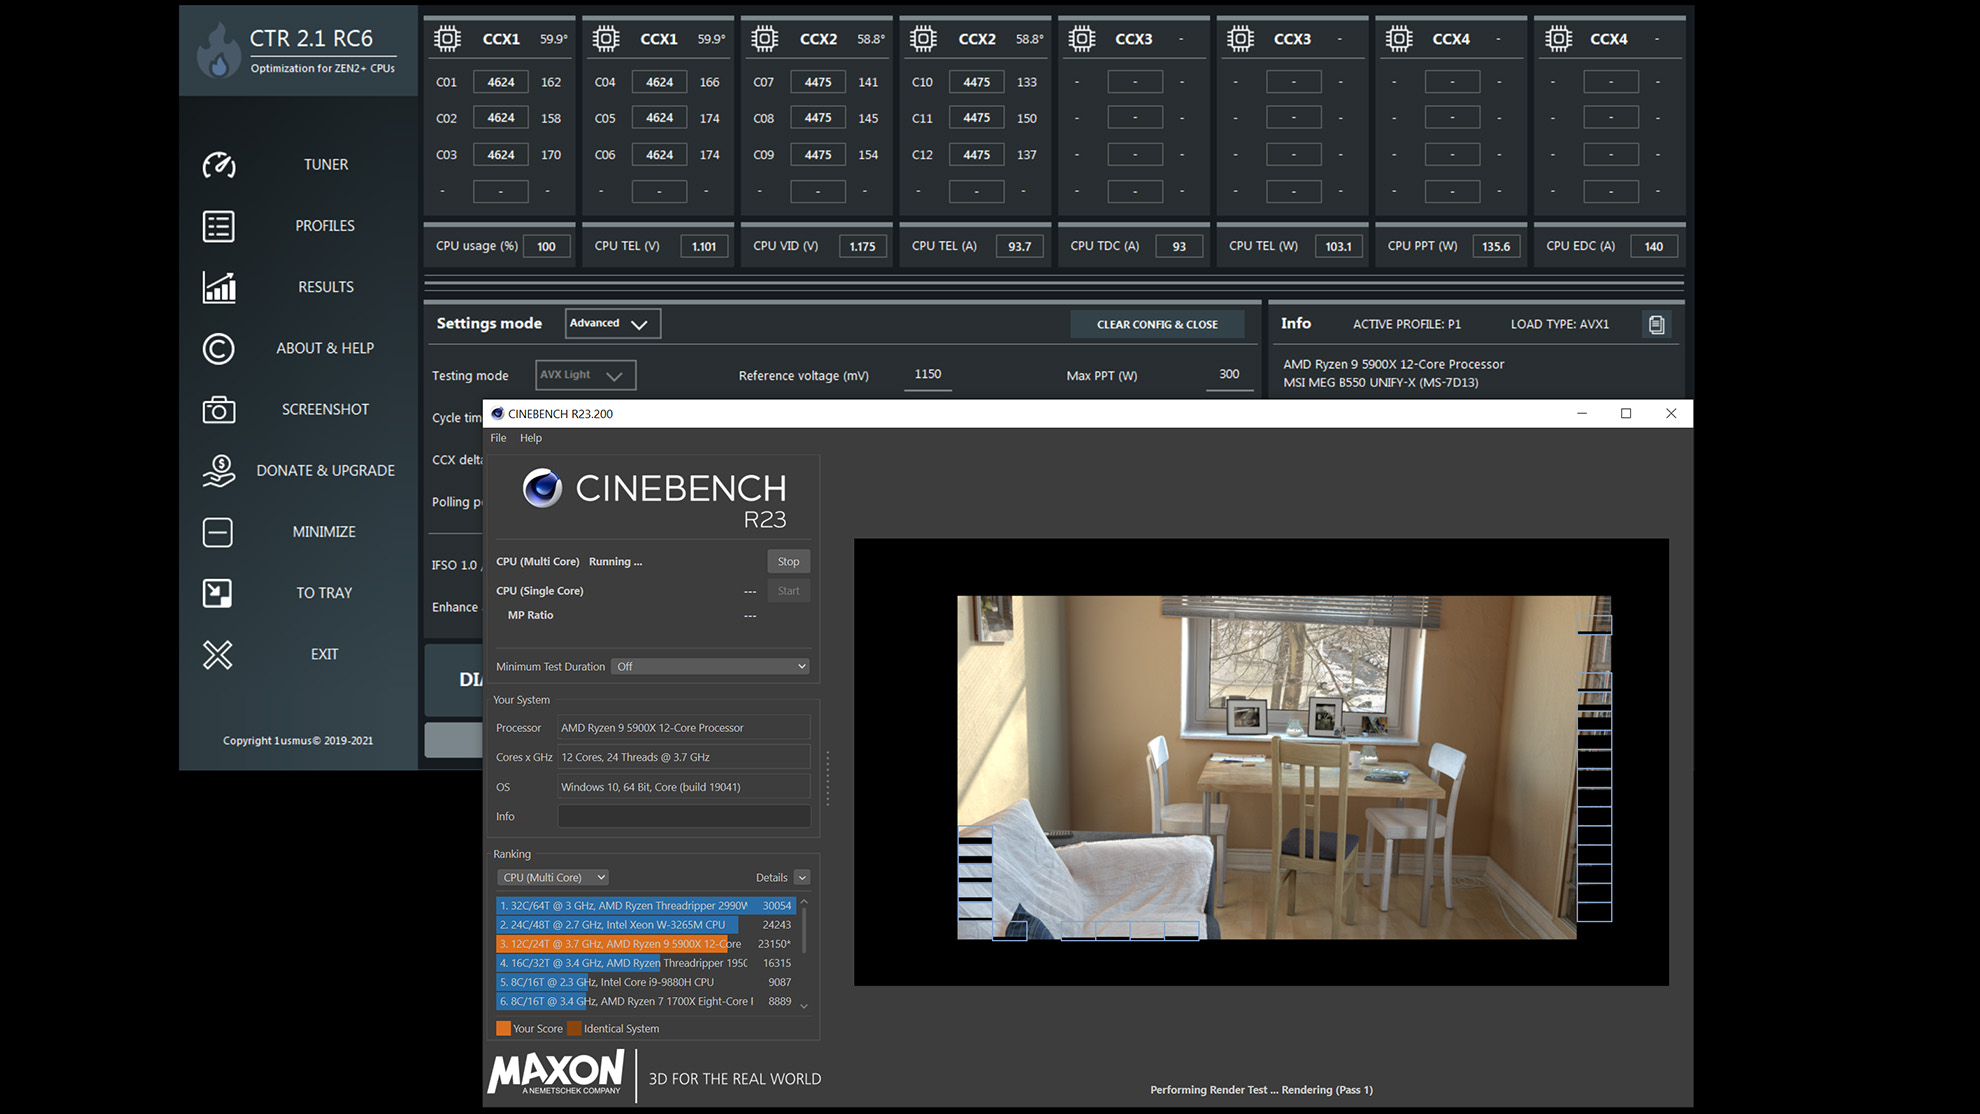Click Clear Config & Close button

(x=1157, y=324)
